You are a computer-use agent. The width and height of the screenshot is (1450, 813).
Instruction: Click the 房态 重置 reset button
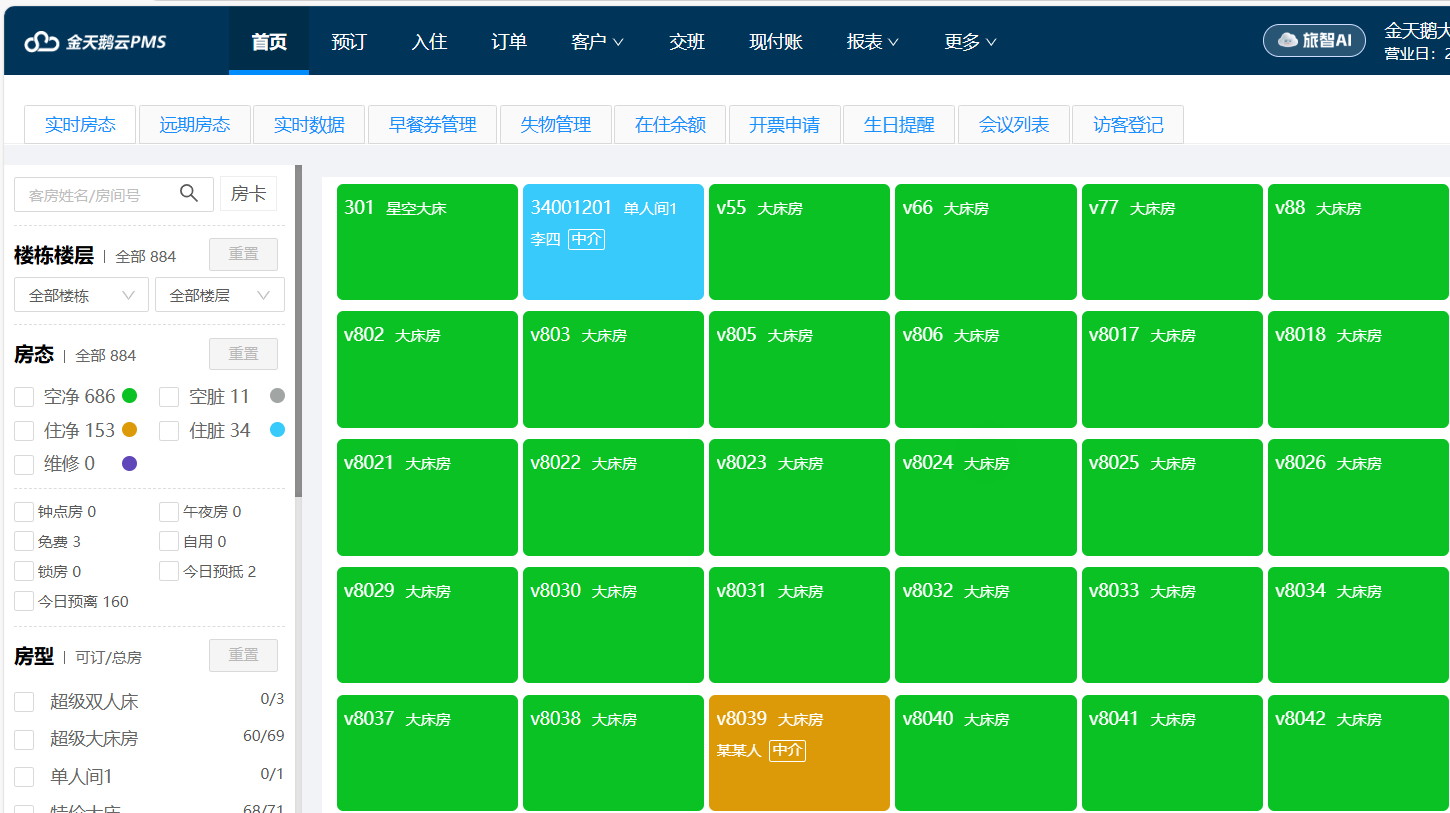[243, 353]
